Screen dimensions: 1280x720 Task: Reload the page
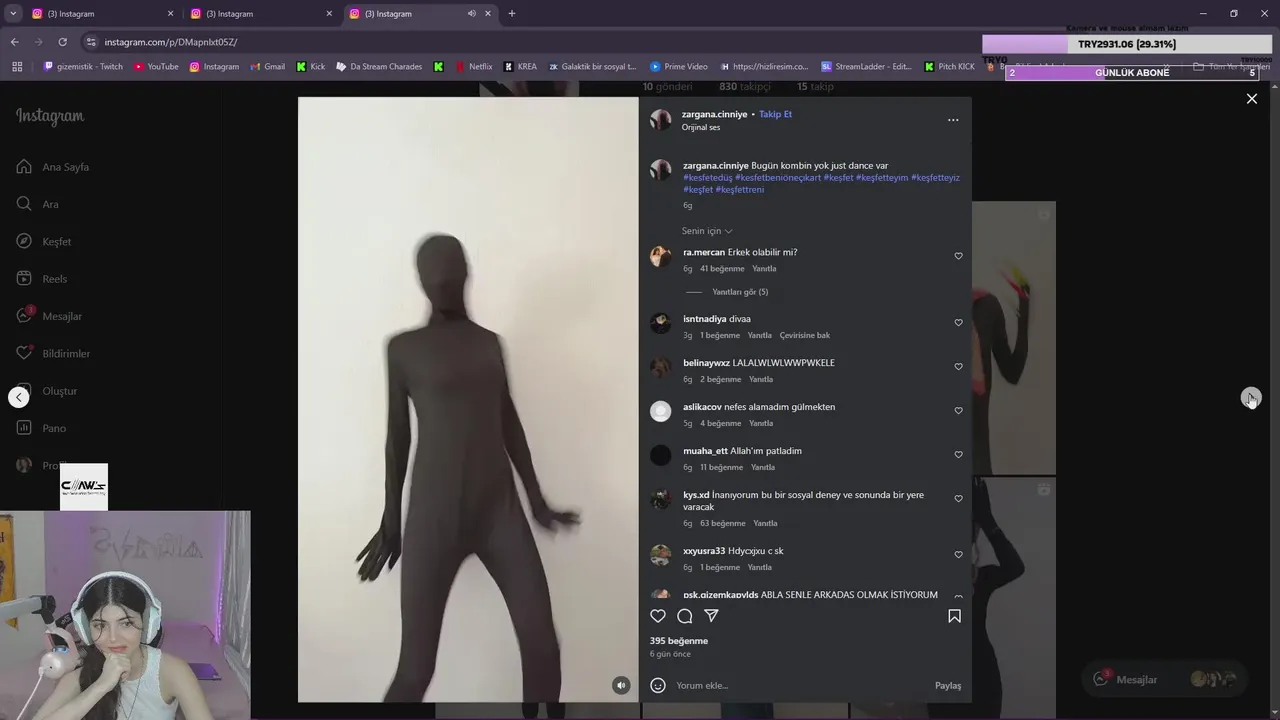click(62, 42)
